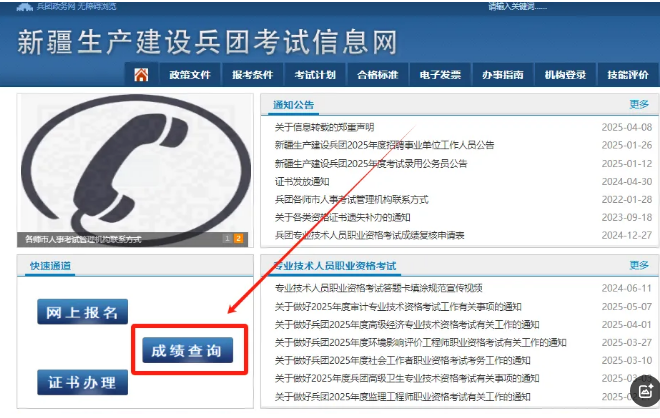Open the 政策文件 menu item
660x418 pixels.
click(x=190, y=75)
